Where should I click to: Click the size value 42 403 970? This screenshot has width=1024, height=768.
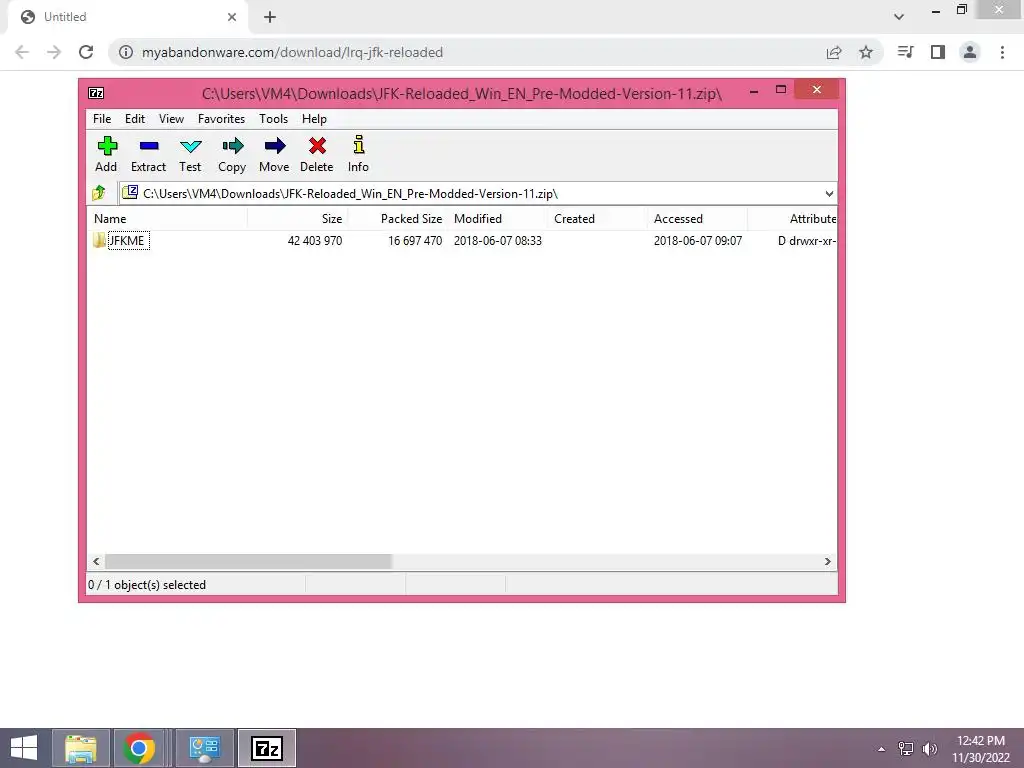point(315,240)
